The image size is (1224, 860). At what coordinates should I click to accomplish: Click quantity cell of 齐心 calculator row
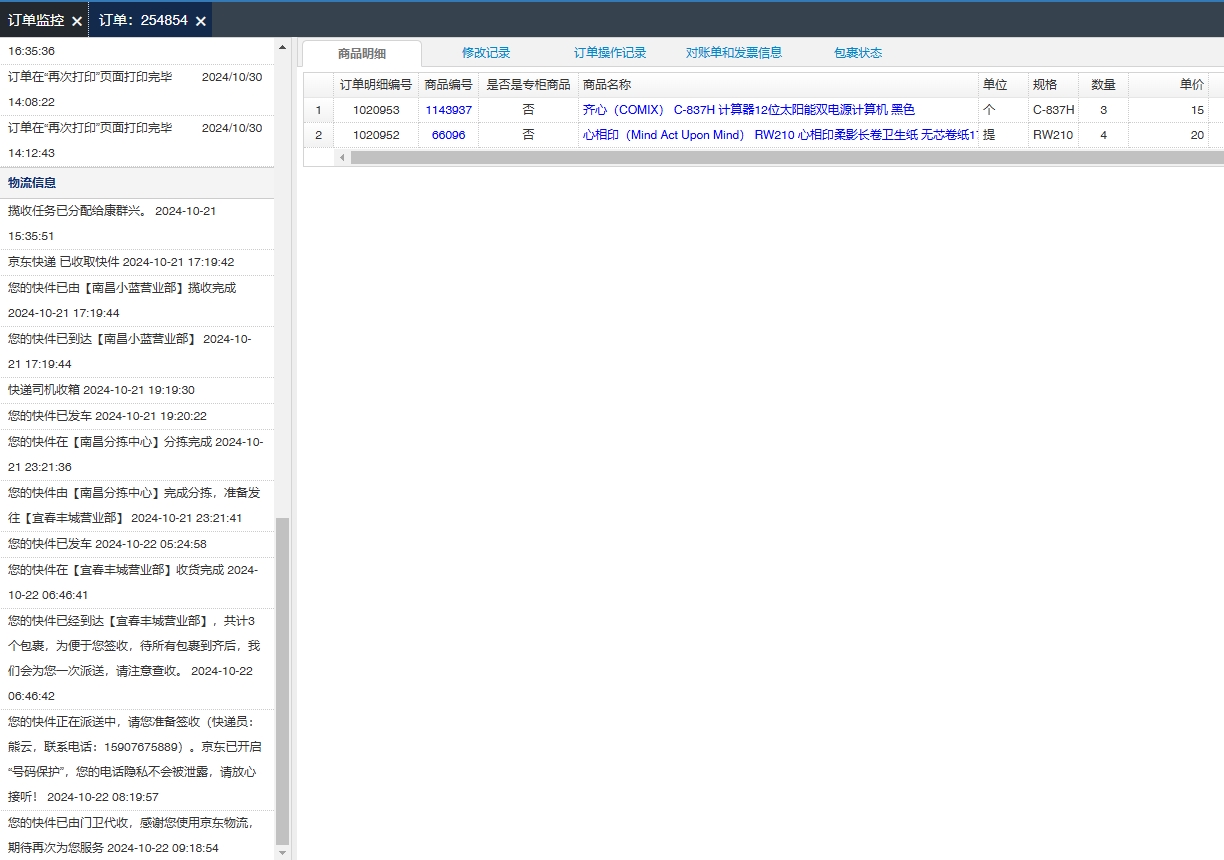1103,110
